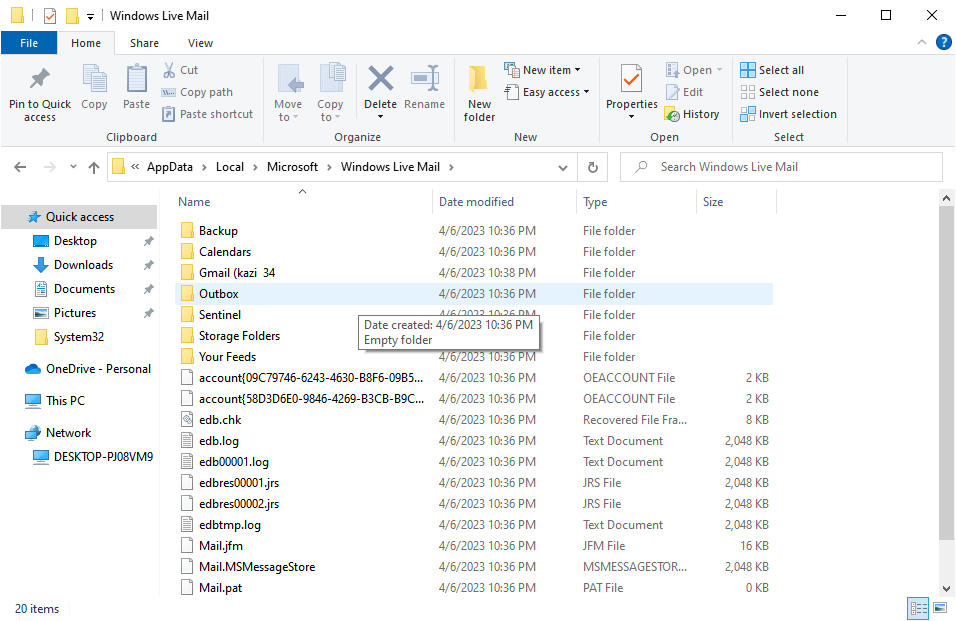Customize Quick Access Toolbar dropdown
Screen dimensions: 956x621
click(x=90, y=16)
